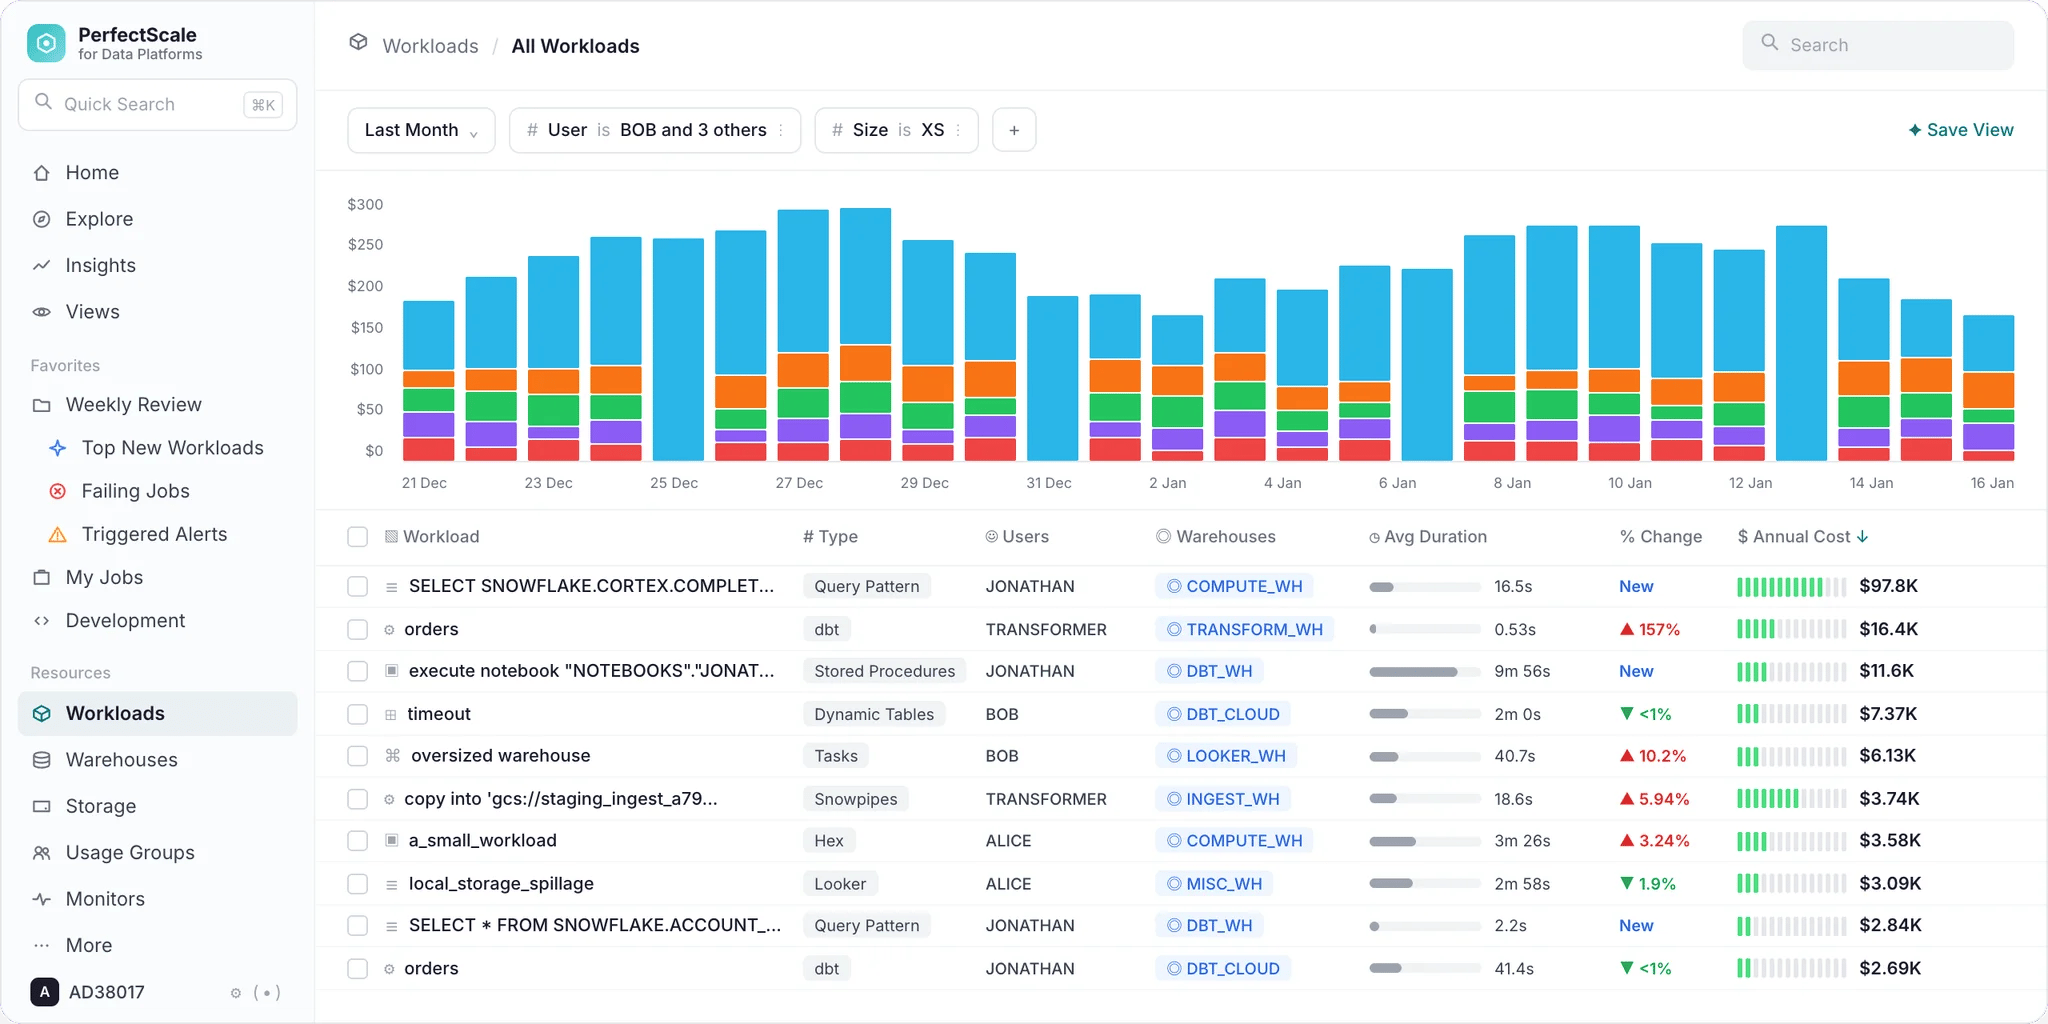Click the account settings gear icon

236,993
